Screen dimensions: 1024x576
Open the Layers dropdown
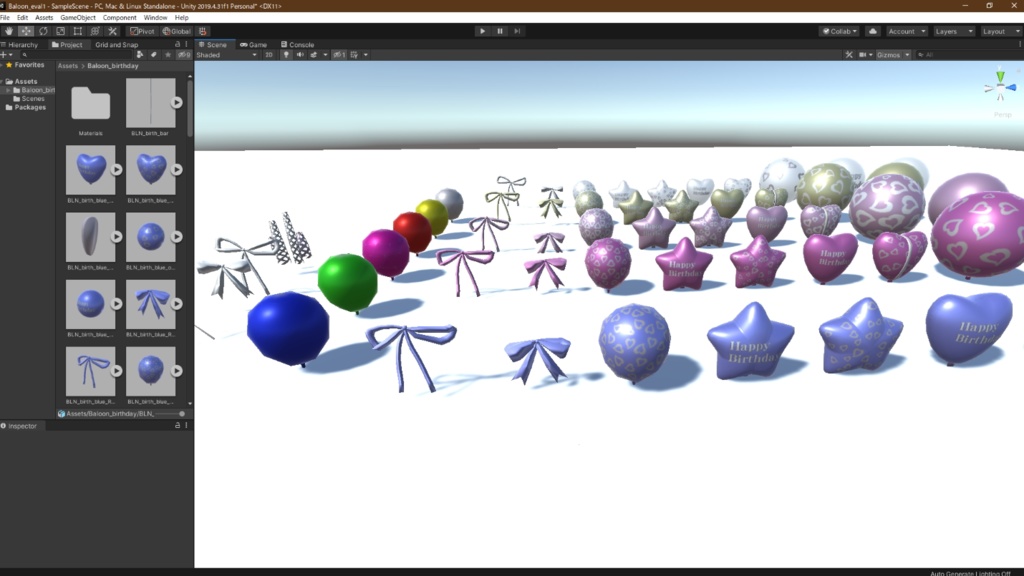[953, 31]
